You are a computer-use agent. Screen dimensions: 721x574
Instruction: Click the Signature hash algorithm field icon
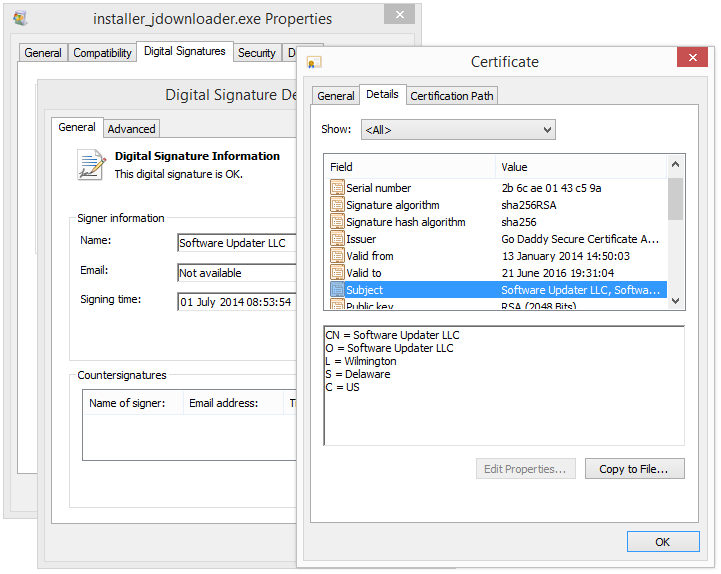337,222
